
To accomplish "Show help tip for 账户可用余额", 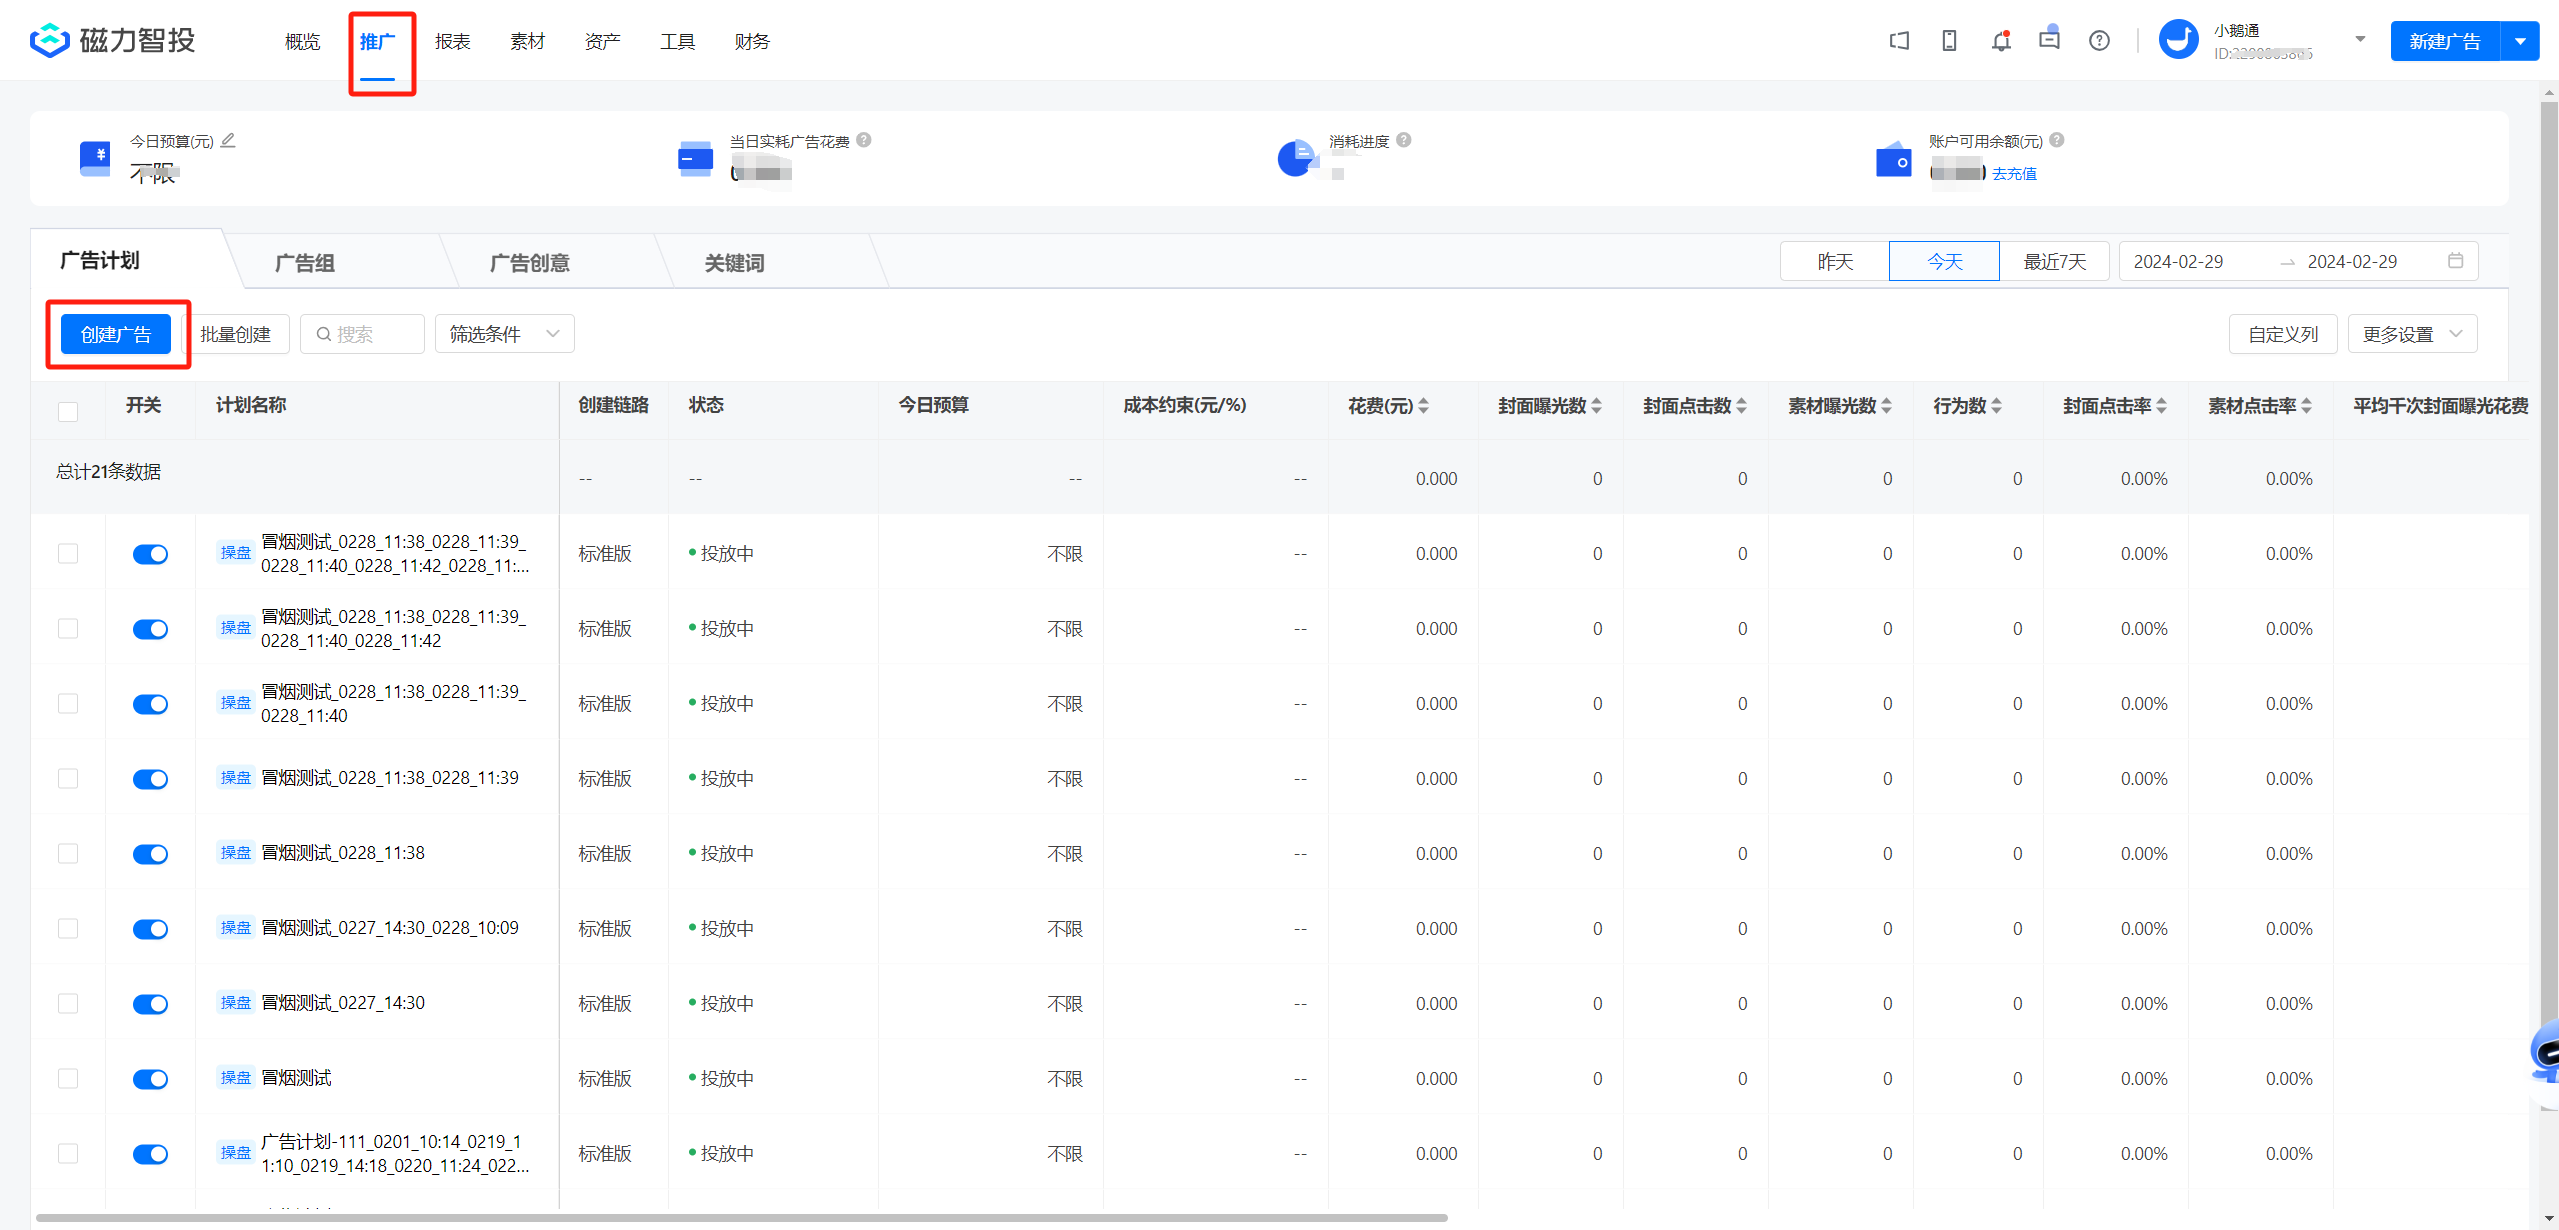I will (x=2057, y=140).
